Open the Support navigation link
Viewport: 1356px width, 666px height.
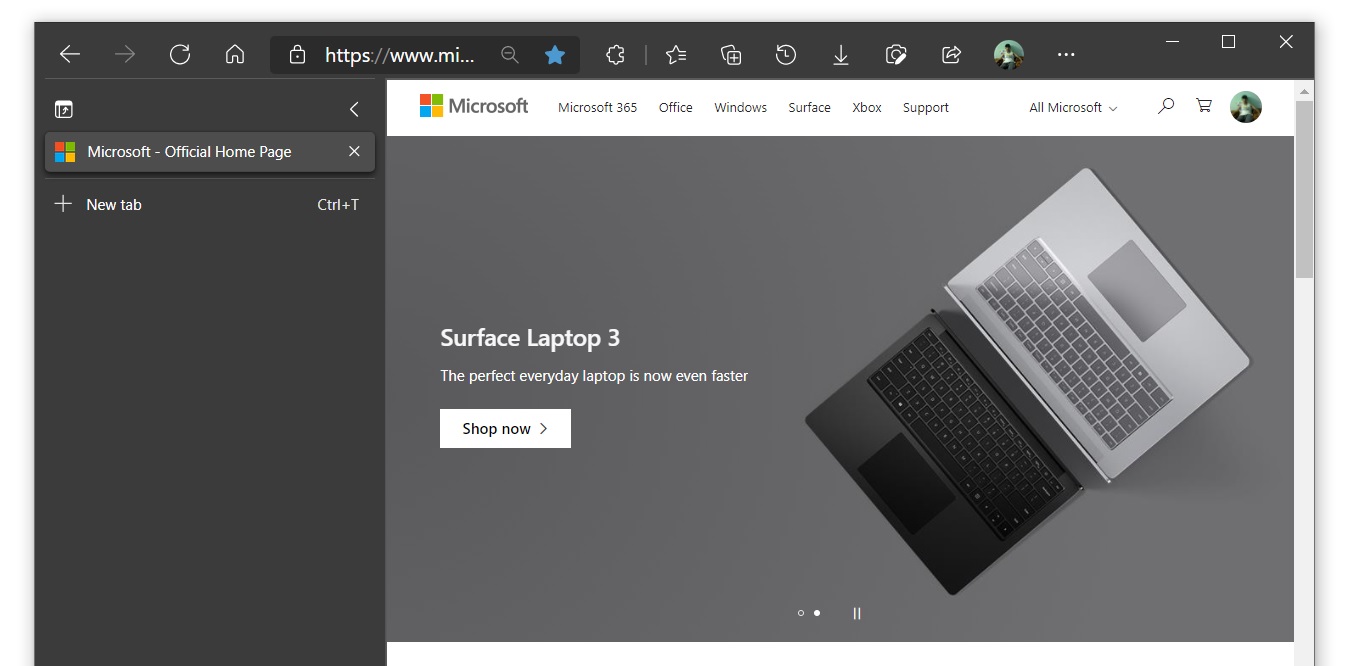tap(926, 108)
